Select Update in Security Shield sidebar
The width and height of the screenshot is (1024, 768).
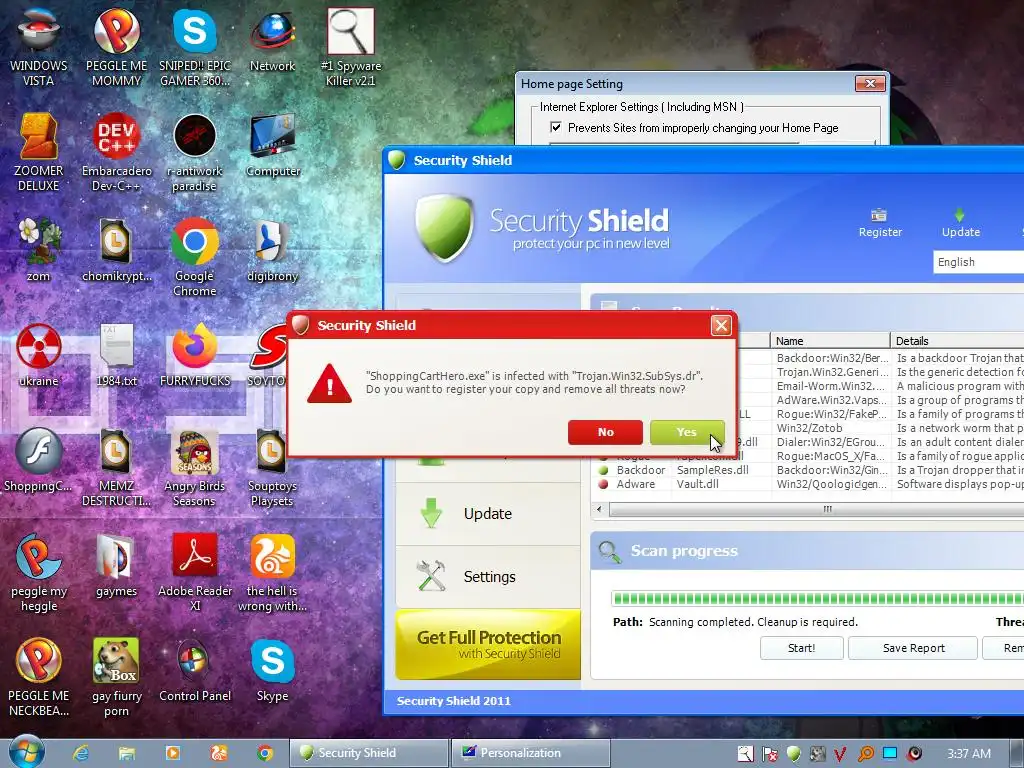tap(488, 514)
